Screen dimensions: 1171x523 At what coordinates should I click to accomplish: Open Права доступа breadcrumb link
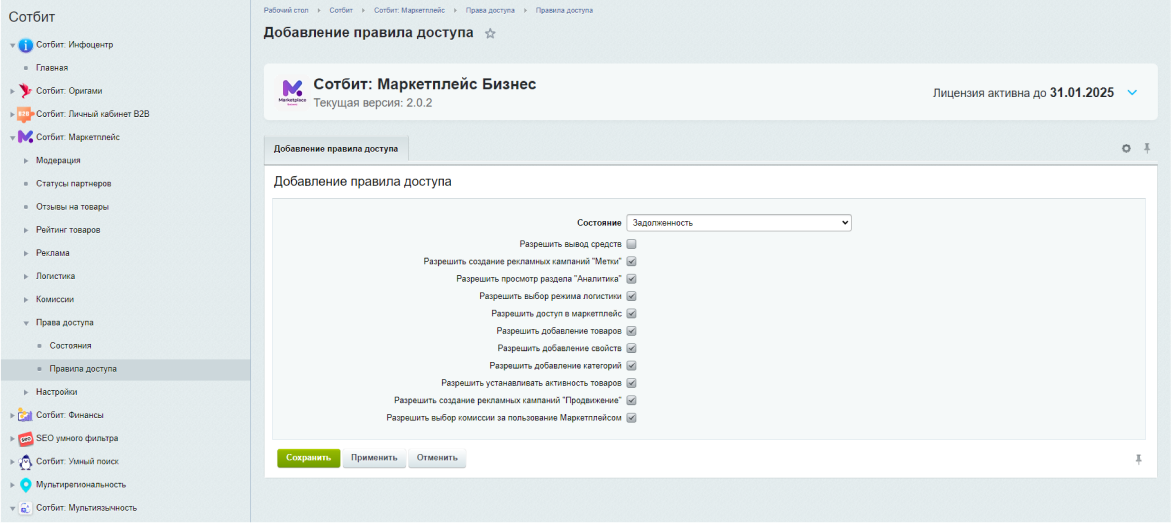(490, 10)
